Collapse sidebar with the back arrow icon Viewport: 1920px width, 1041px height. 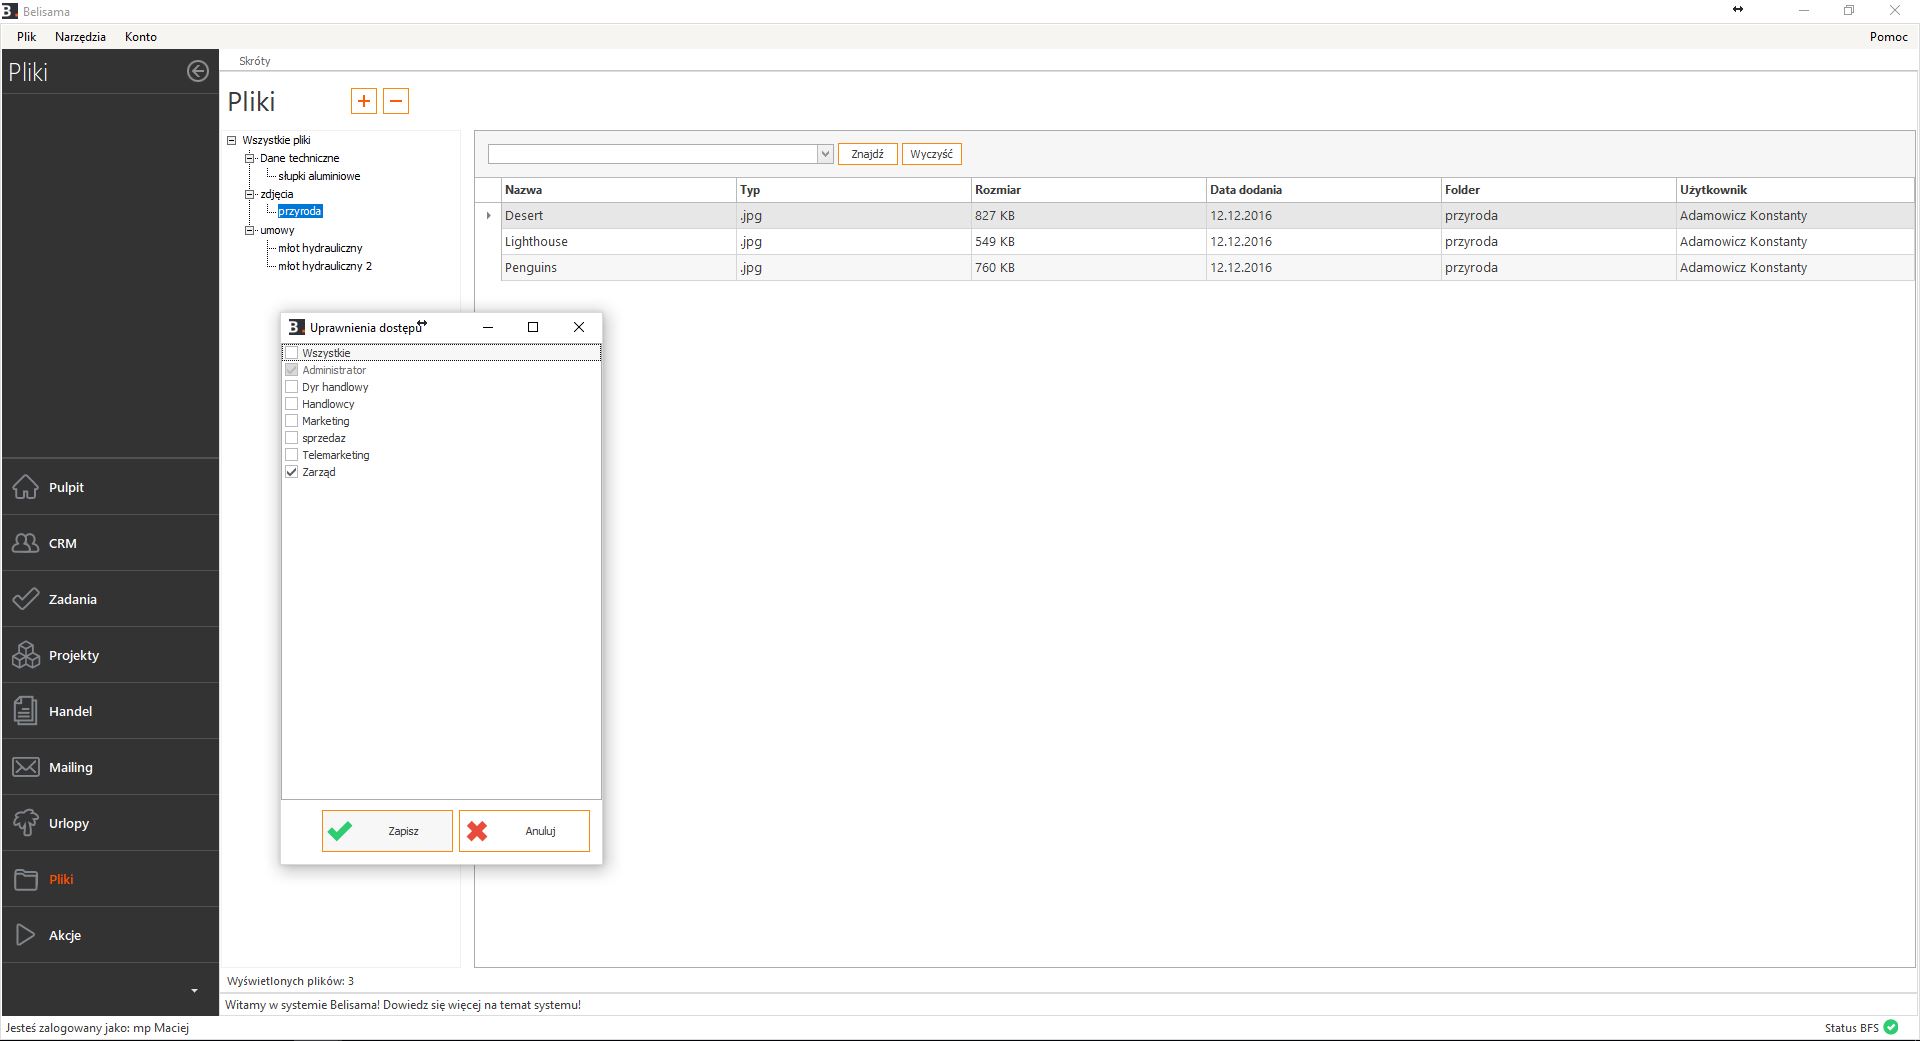[x=198, y=71]
